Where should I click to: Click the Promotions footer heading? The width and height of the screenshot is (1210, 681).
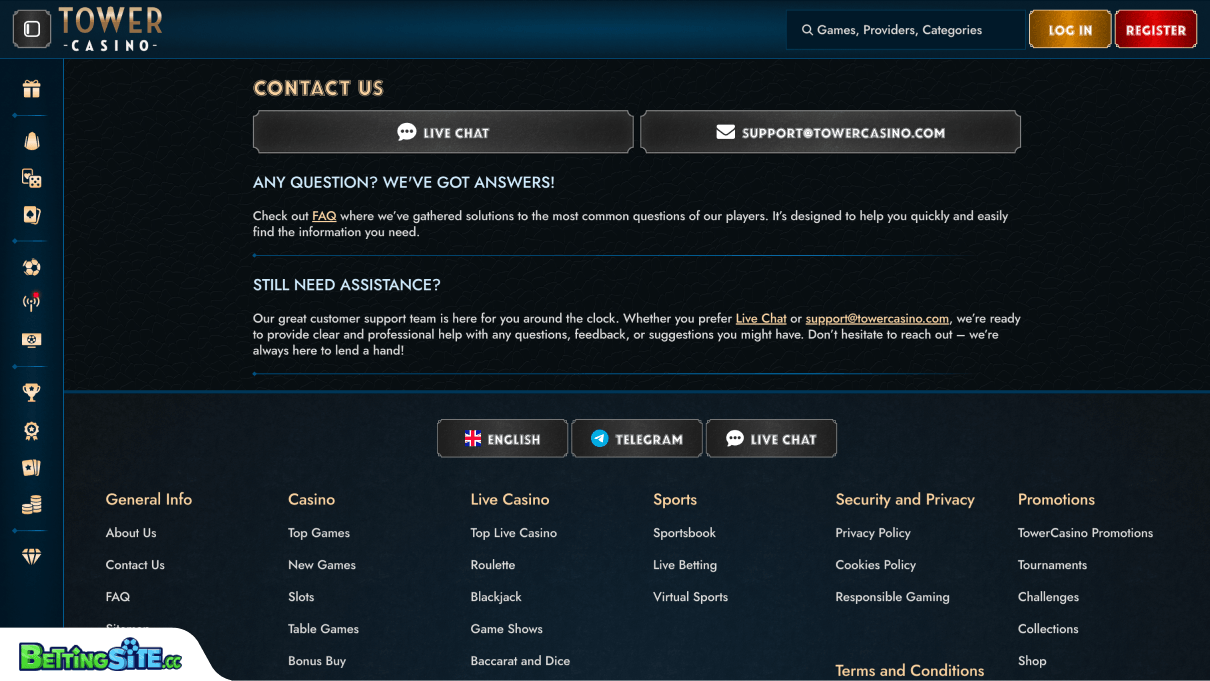(1056, 499)
